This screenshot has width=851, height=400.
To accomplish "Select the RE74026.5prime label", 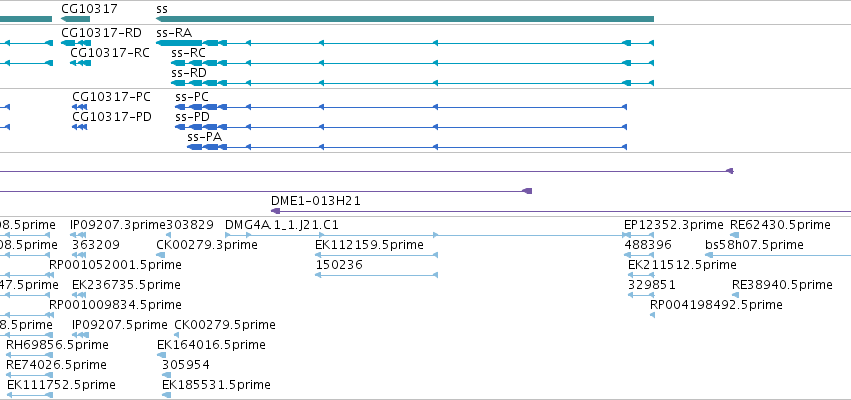I will (56, 365).
